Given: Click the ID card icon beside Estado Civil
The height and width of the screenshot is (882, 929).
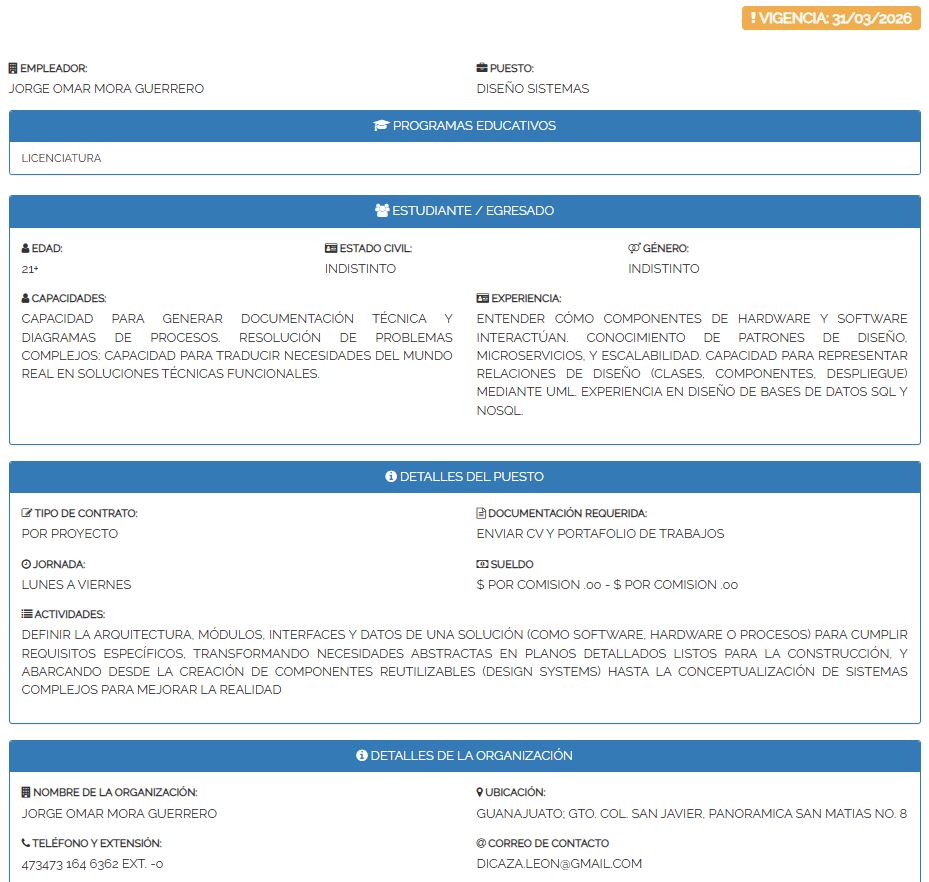Looking at the screenshot, I should [331, 248].
